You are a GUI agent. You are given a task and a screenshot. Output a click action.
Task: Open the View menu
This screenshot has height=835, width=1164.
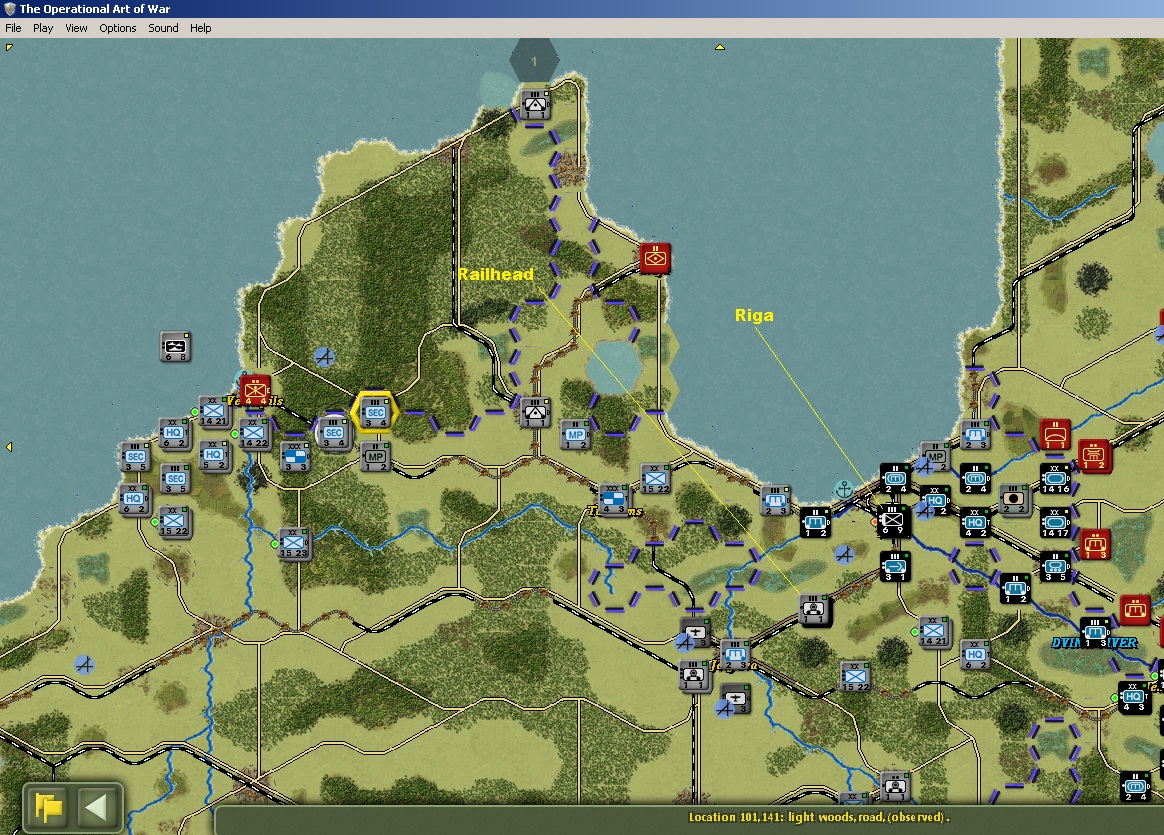tap(76, 28)
